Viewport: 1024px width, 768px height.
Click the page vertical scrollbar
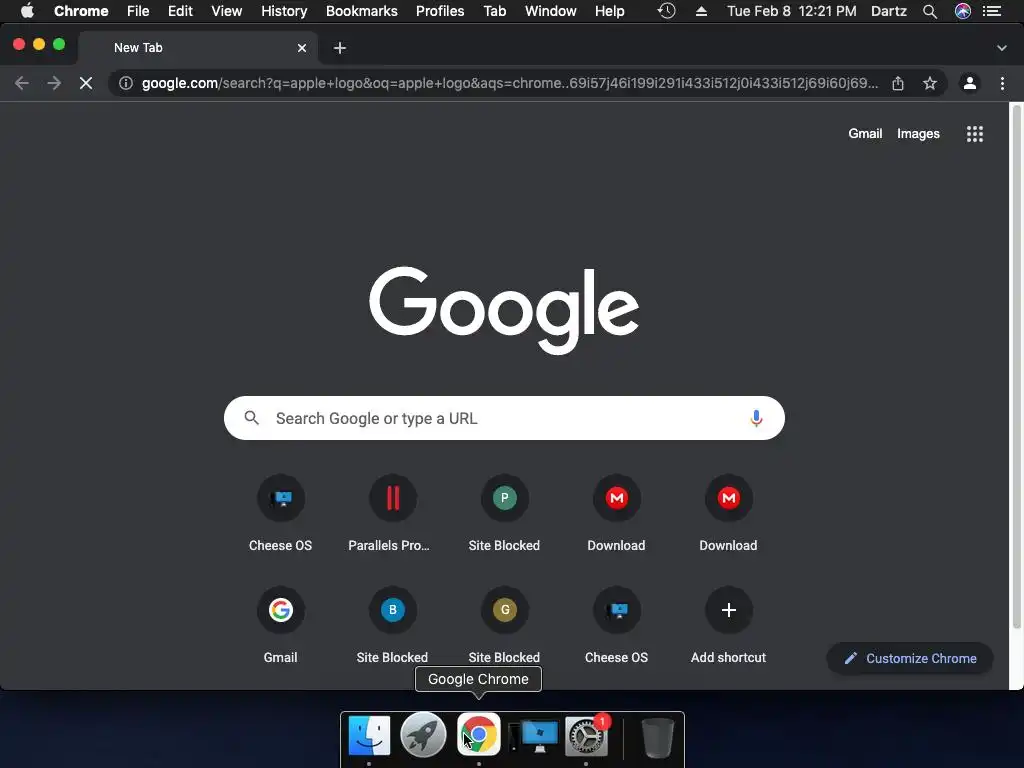[1016, 366]
